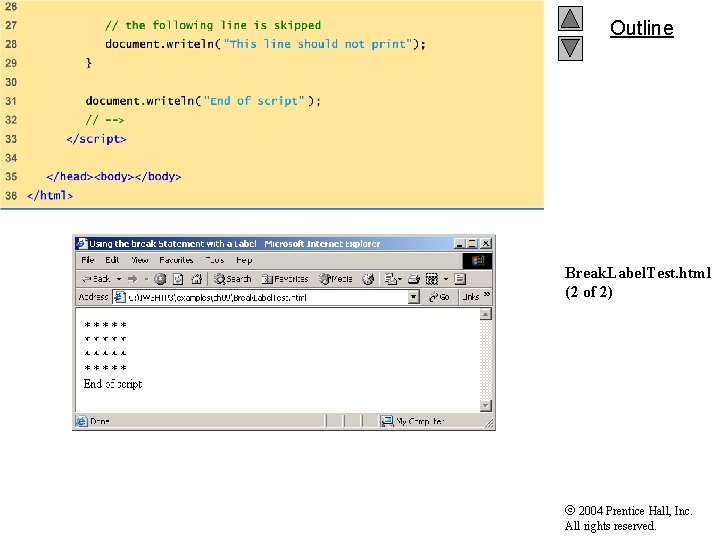Click the Refresh page icon

[178, 279]
